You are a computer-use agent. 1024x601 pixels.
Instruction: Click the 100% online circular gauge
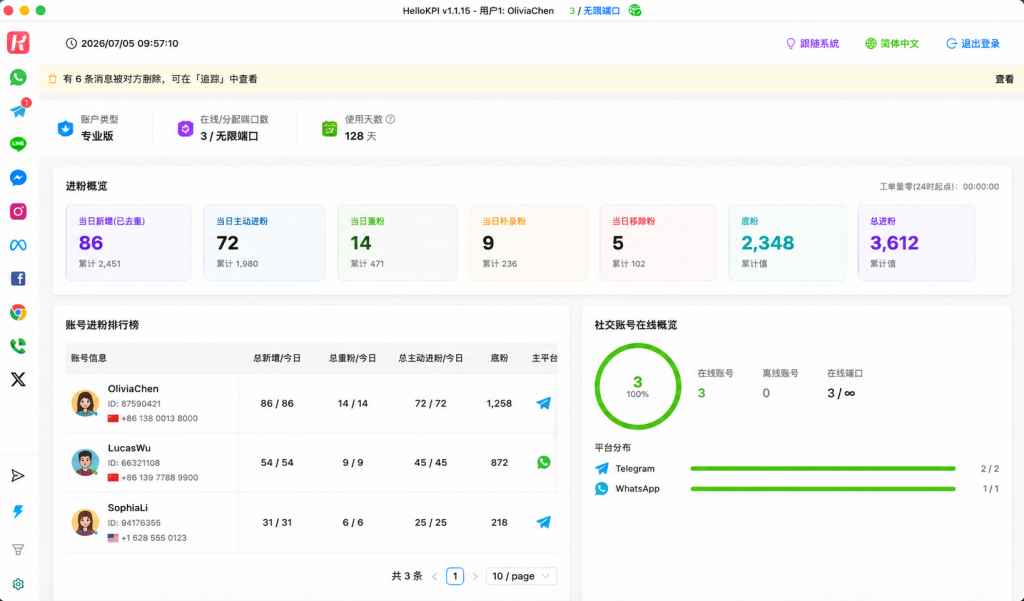point(637,386)
